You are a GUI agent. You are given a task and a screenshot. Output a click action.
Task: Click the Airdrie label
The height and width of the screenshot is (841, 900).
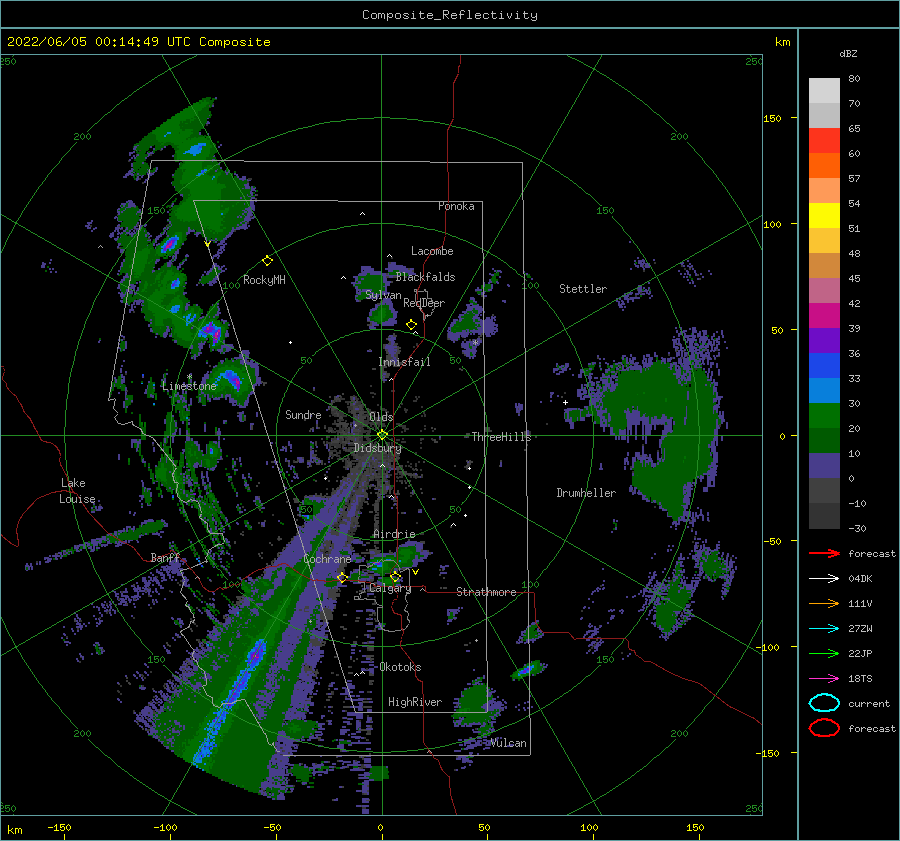coord(394,534)
